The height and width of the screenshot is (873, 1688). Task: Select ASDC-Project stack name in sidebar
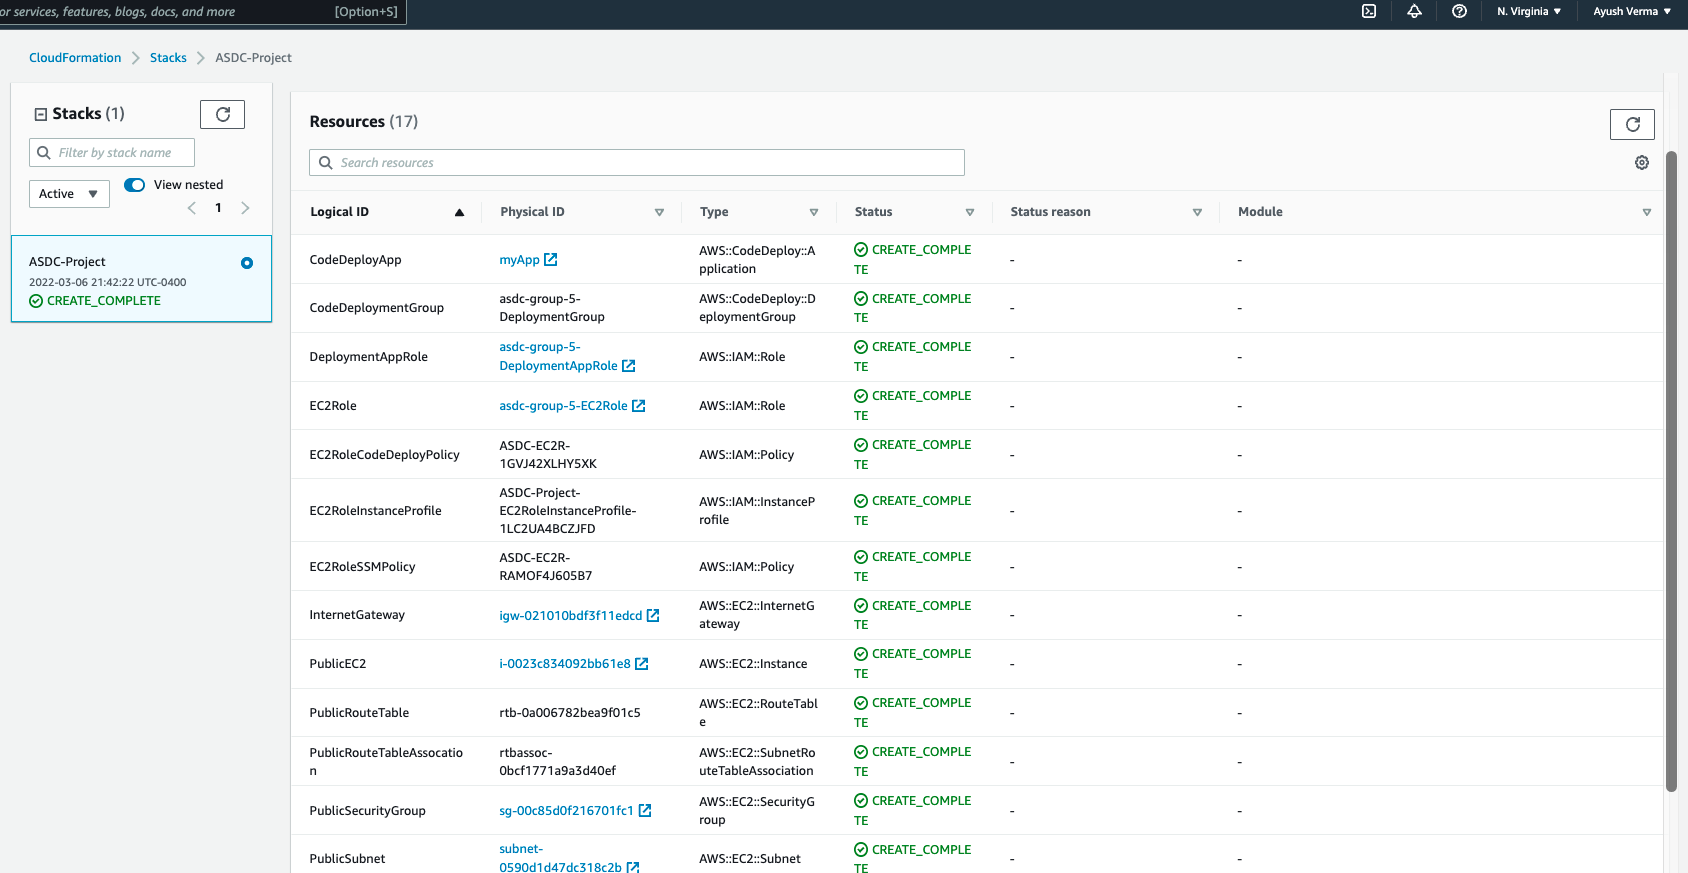(x=67, y=262)
